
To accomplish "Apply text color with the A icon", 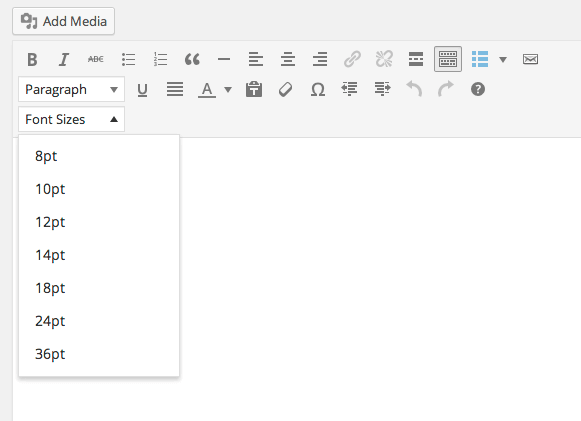I will click(x=207, y=89).
